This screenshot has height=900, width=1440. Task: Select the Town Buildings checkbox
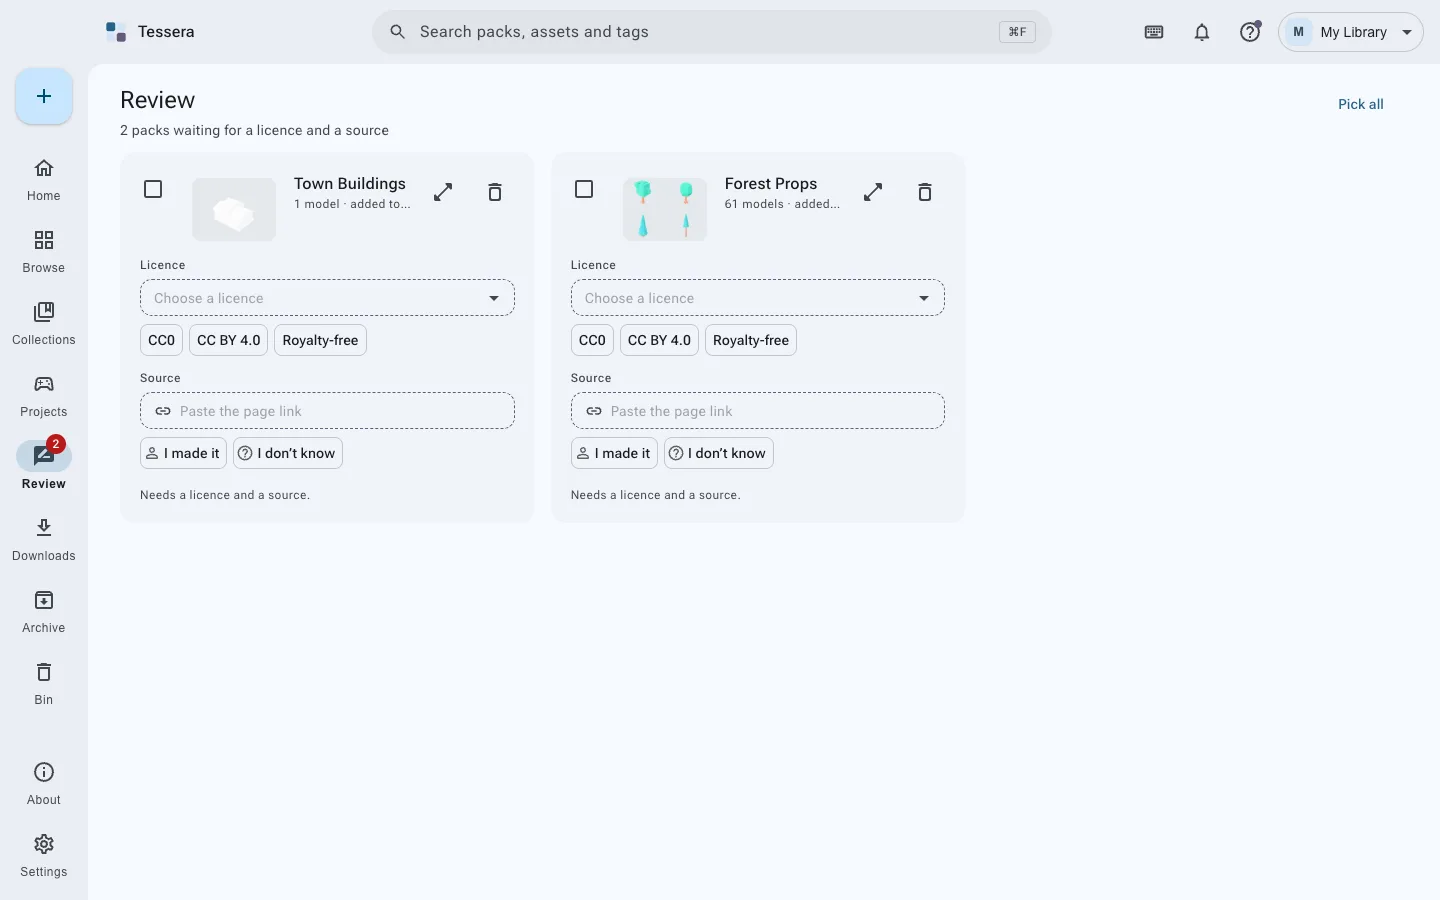[153, 189]
